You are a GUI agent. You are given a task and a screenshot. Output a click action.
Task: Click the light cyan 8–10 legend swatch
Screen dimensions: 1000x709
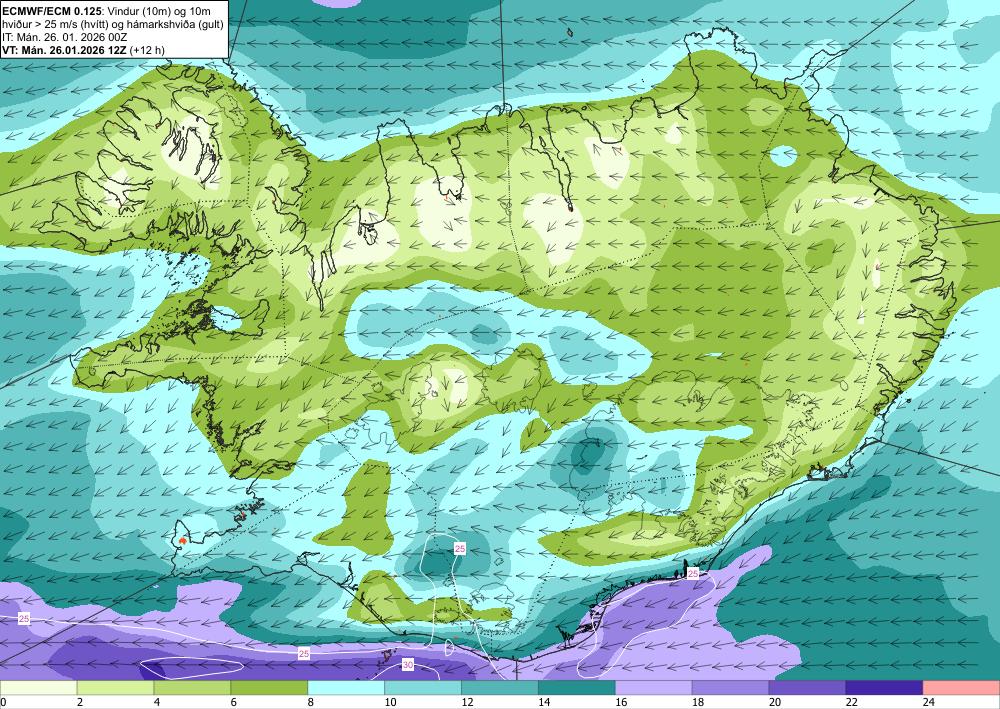tap(346, 688)
